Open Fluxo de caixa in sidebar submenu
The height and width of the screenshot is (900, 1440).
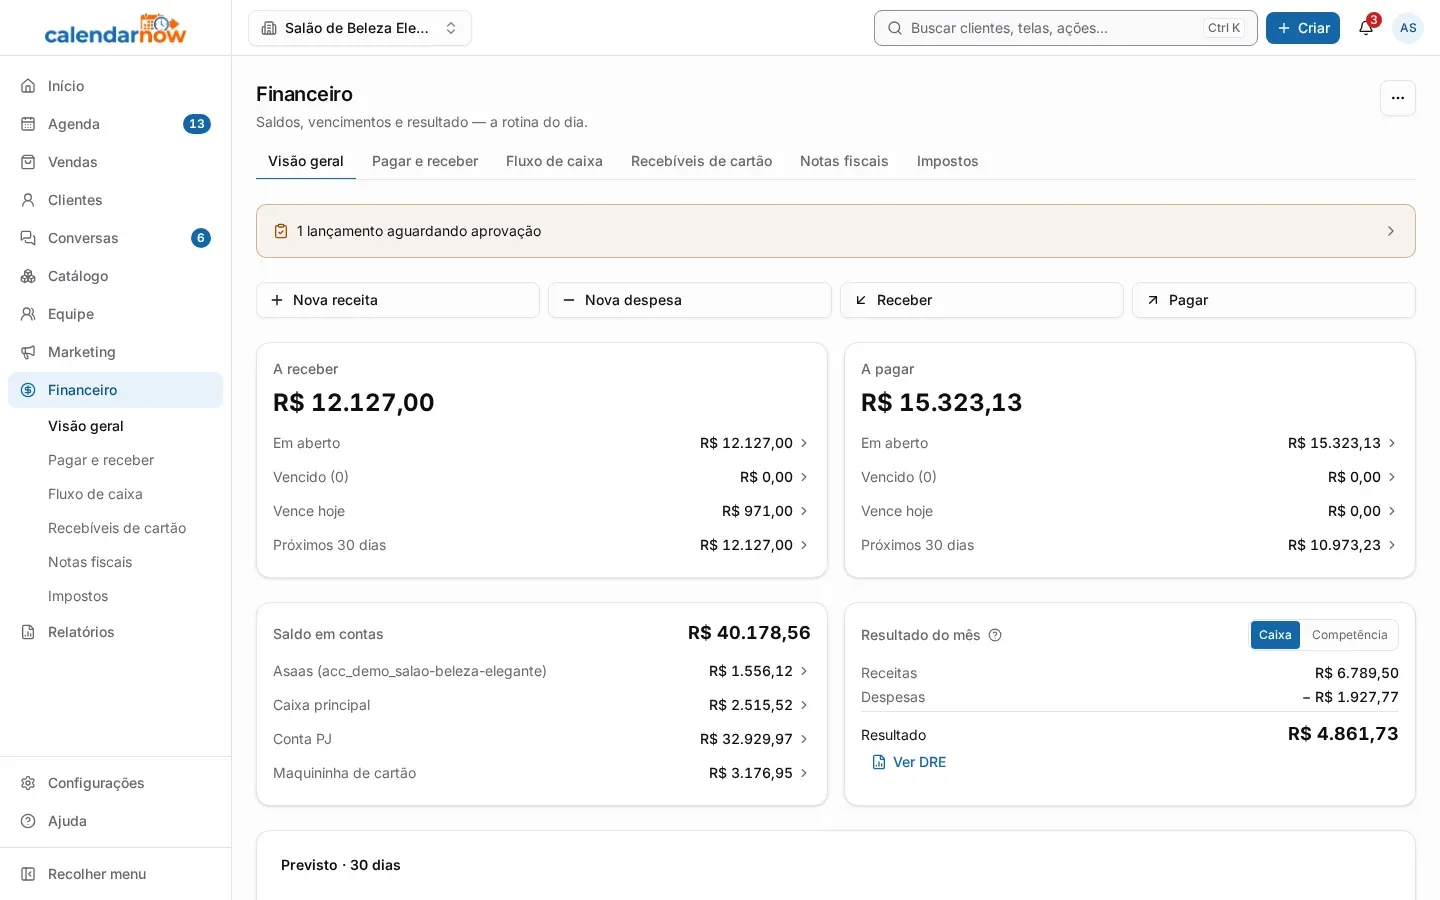[x=95, y=494]
